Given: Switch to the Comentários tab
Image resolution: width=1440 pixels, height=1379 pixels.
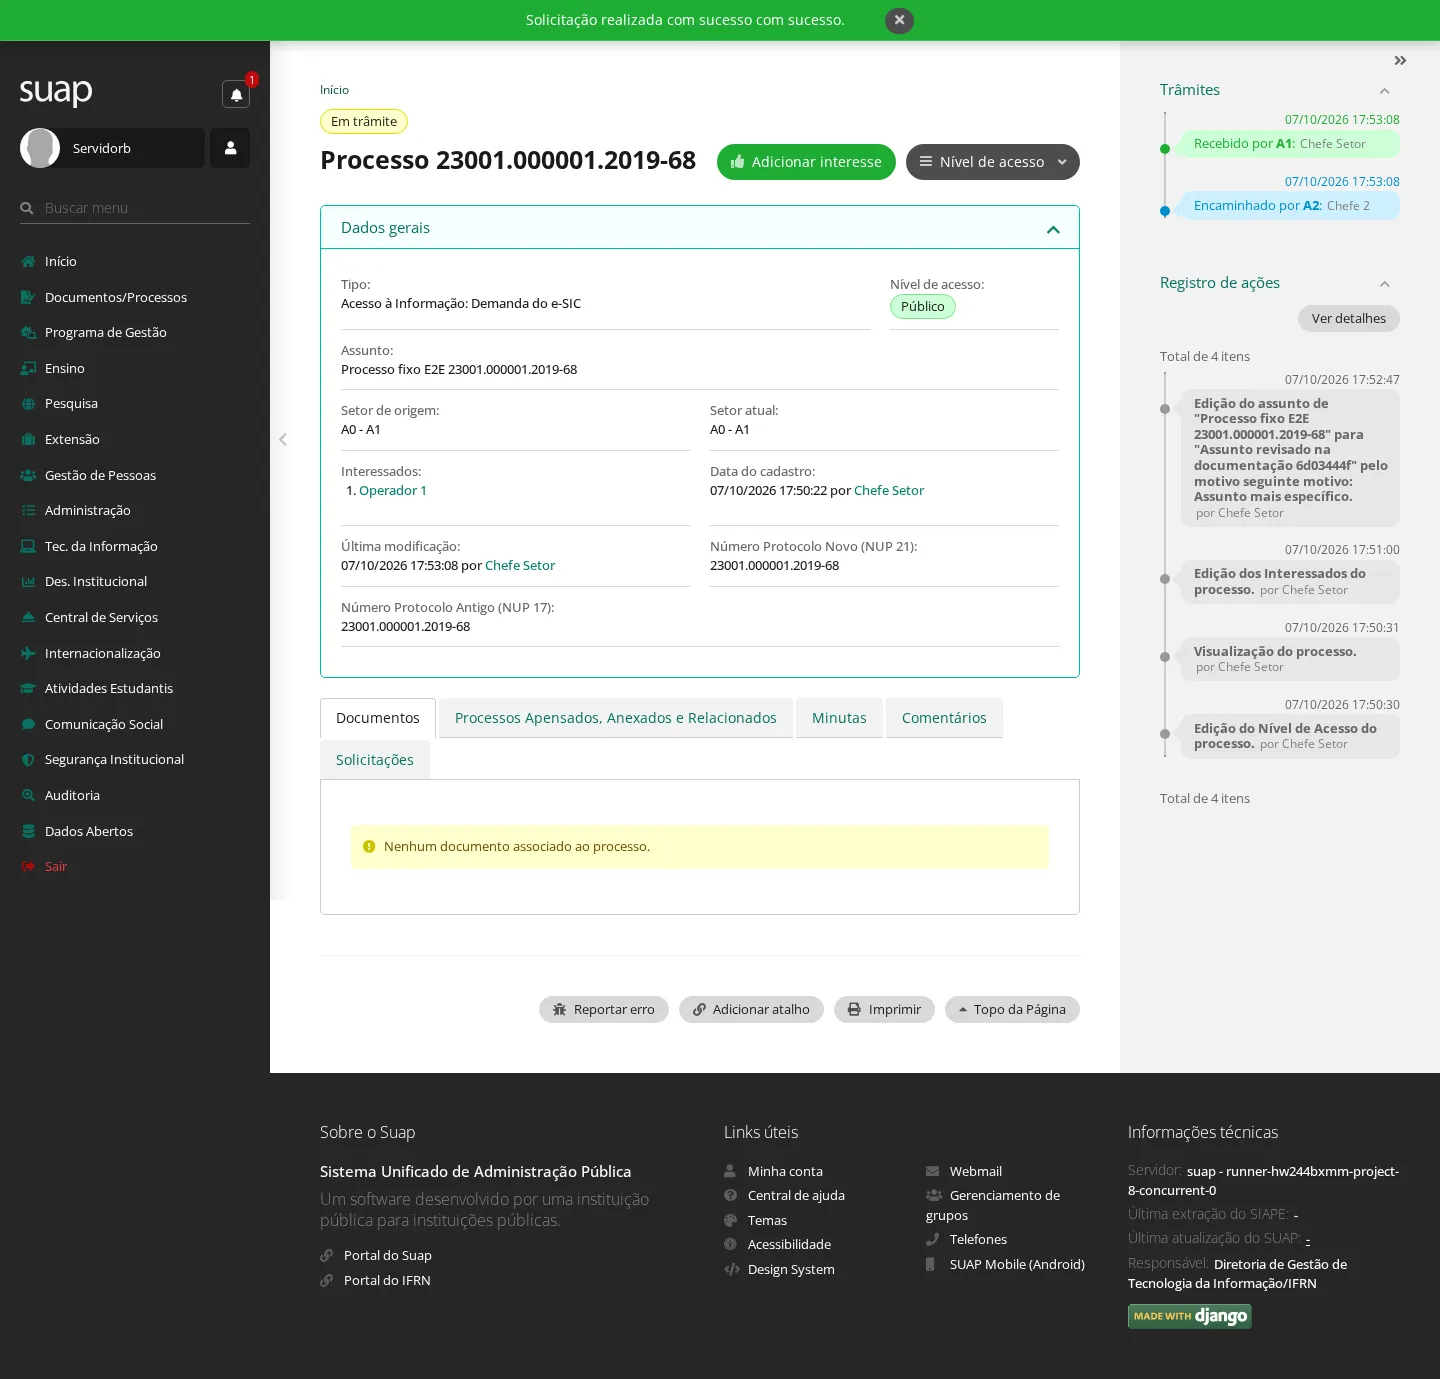Looking at the screenshot, I should [944, 718].
